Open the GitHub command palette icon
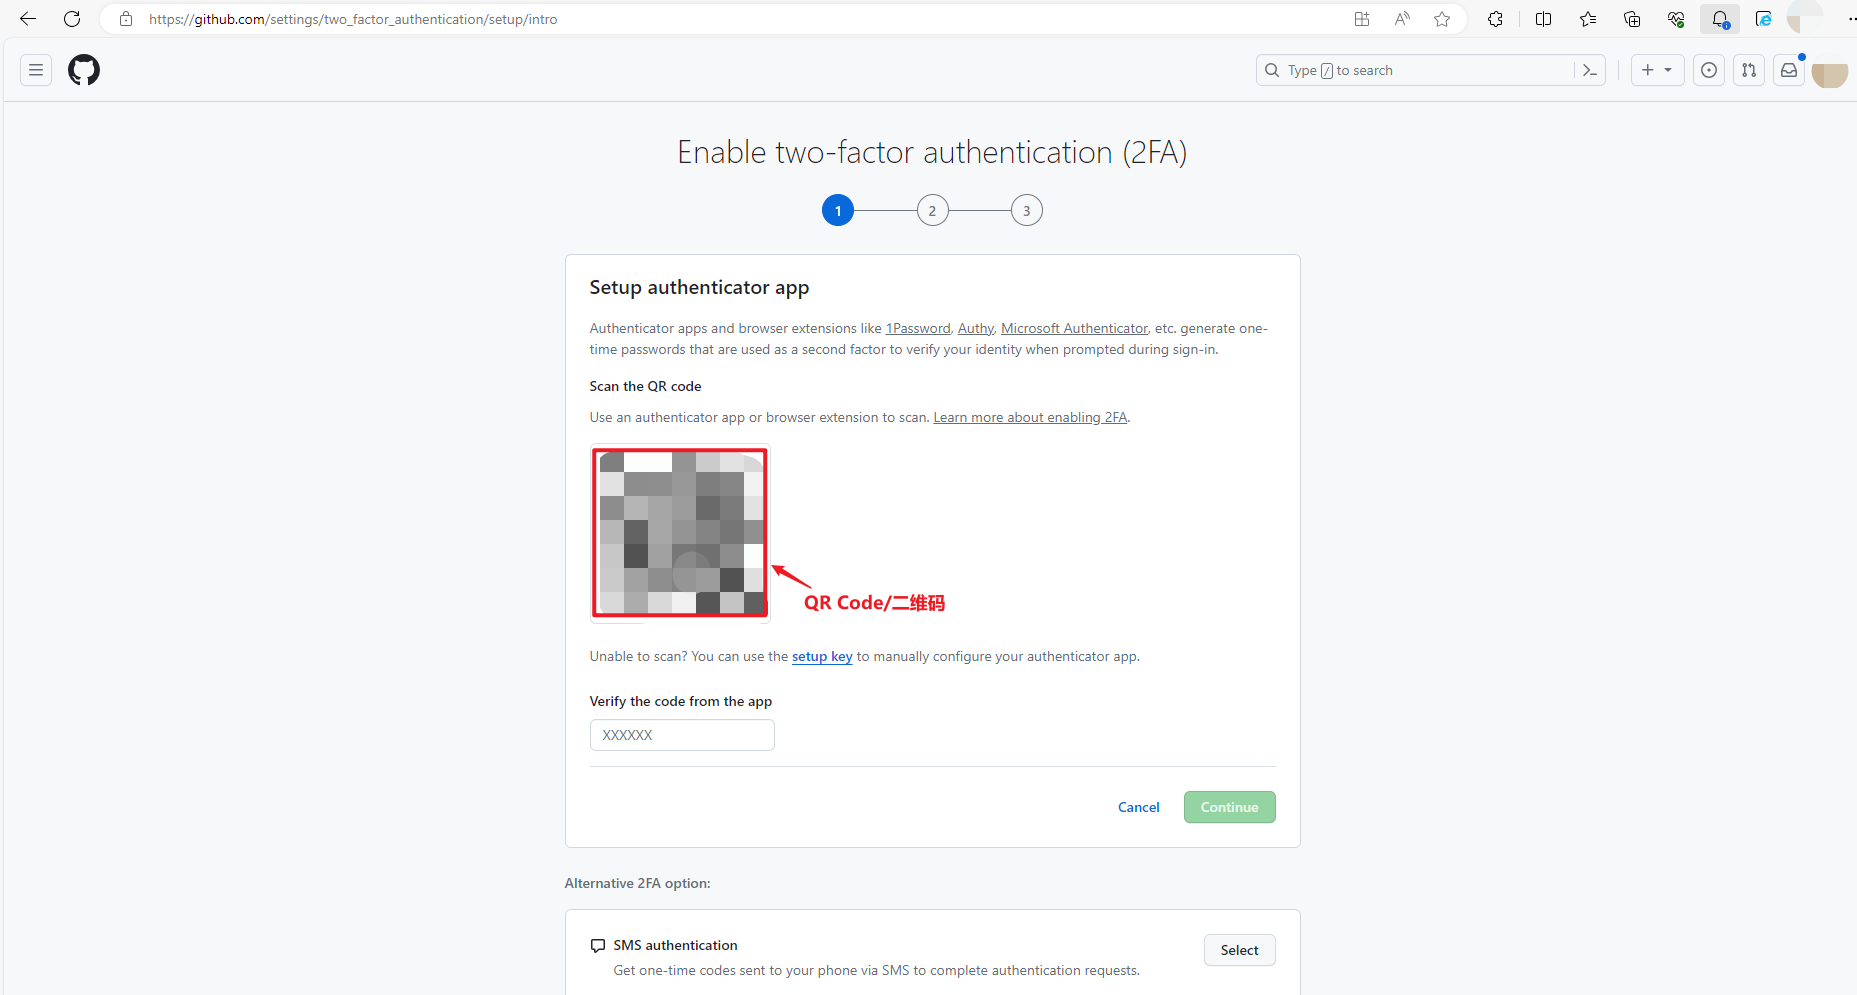 (1589, 70)
